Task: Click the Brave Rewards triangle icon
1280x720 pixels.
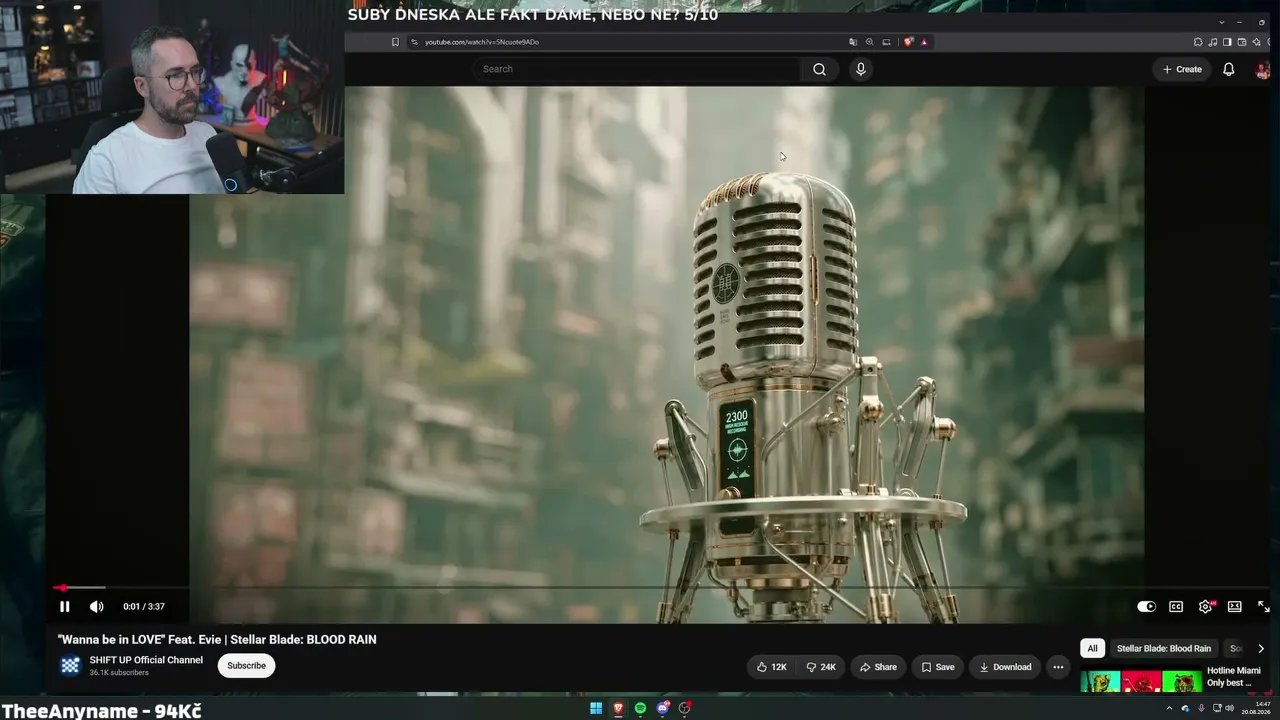Action: point(924,42)
